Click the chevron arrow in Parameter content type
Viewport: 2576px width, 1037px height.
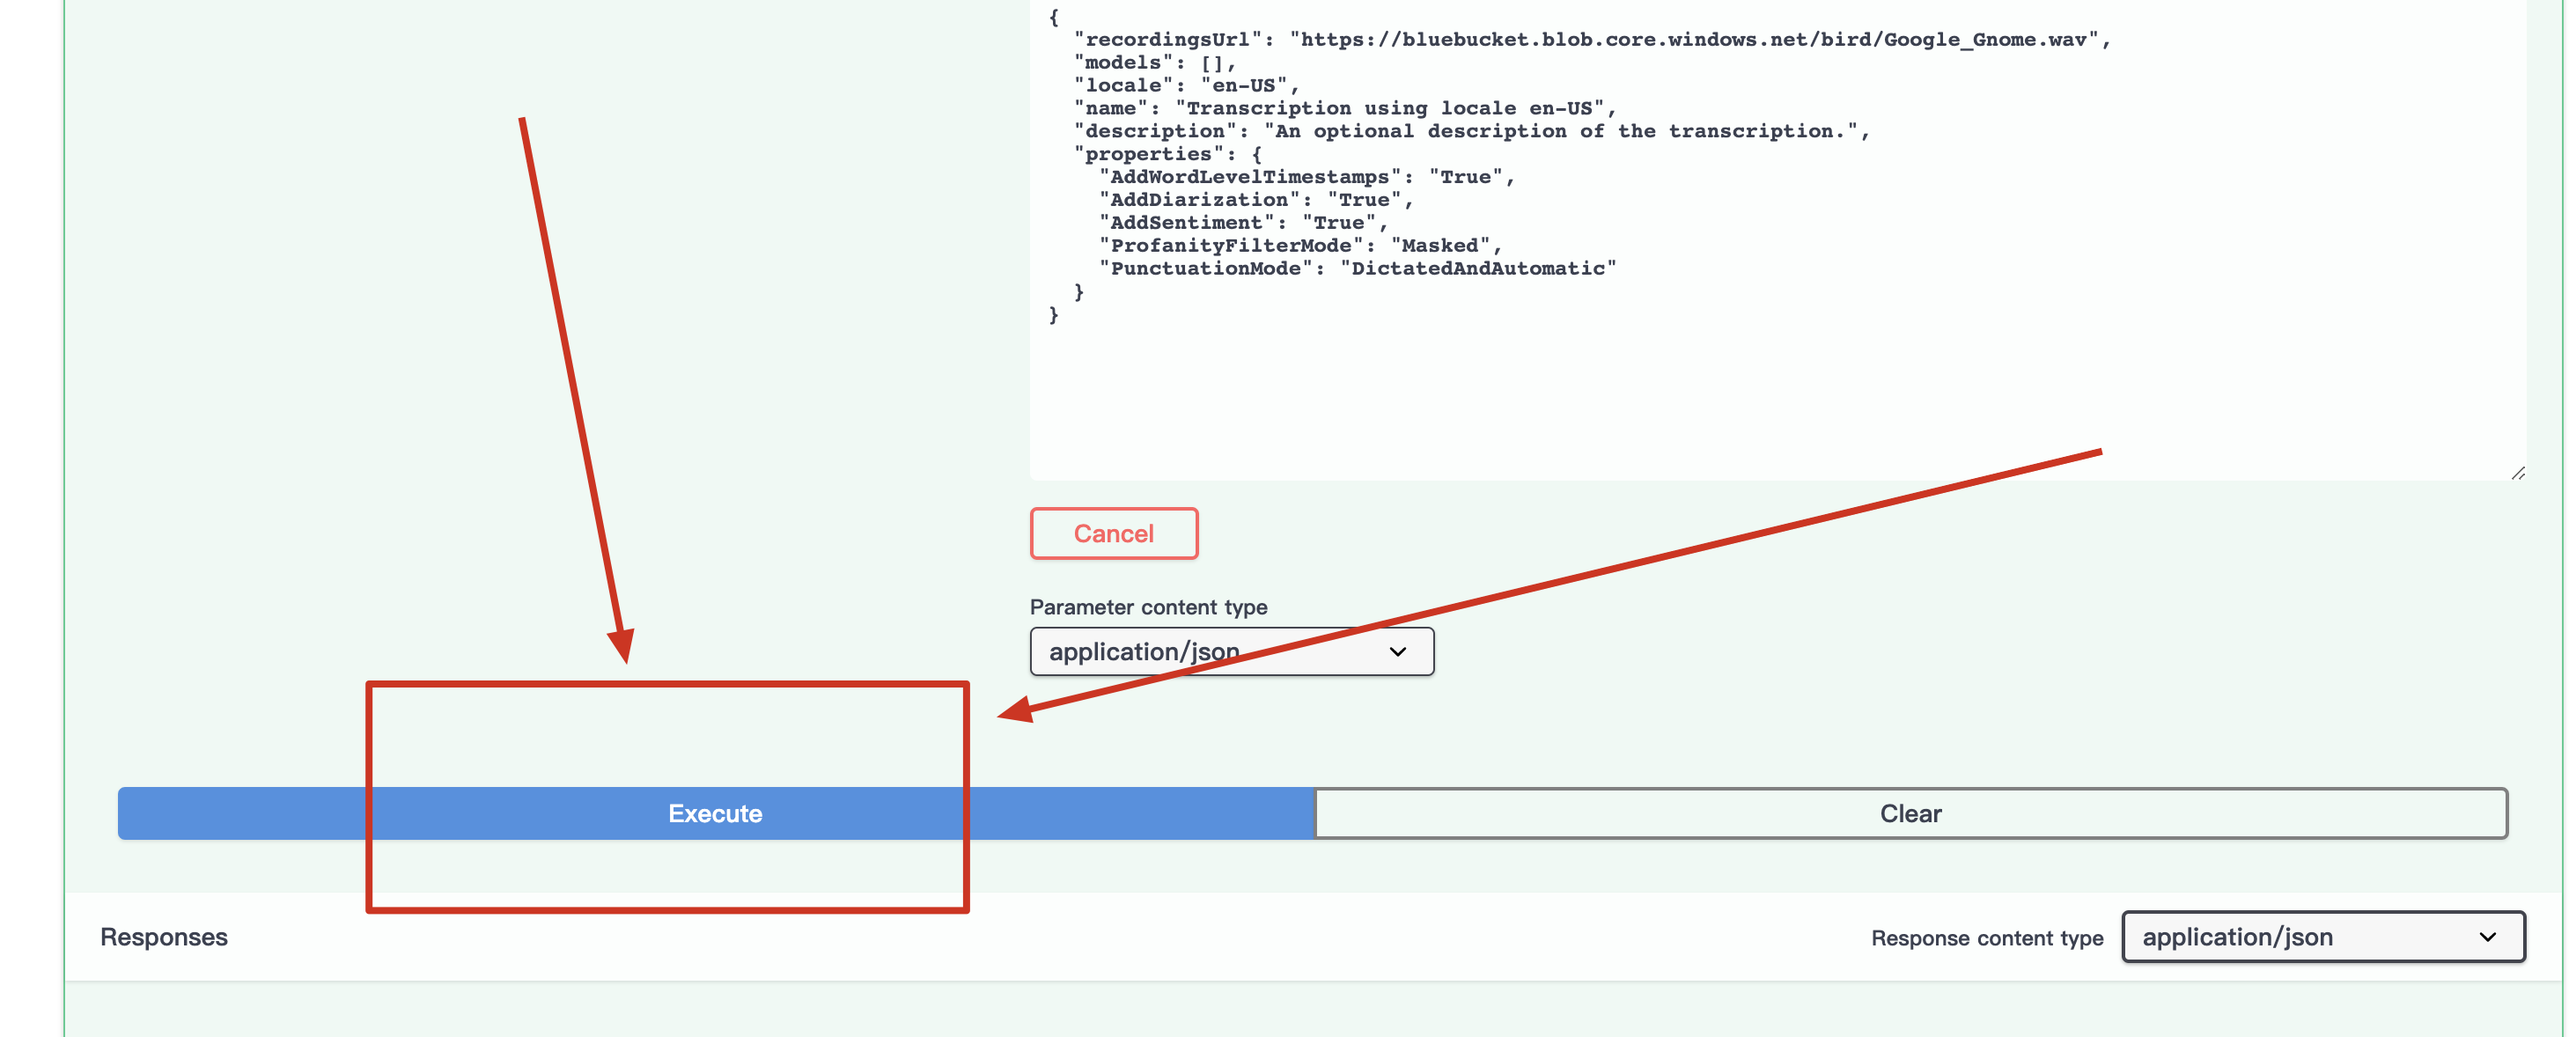[1397, 652]
